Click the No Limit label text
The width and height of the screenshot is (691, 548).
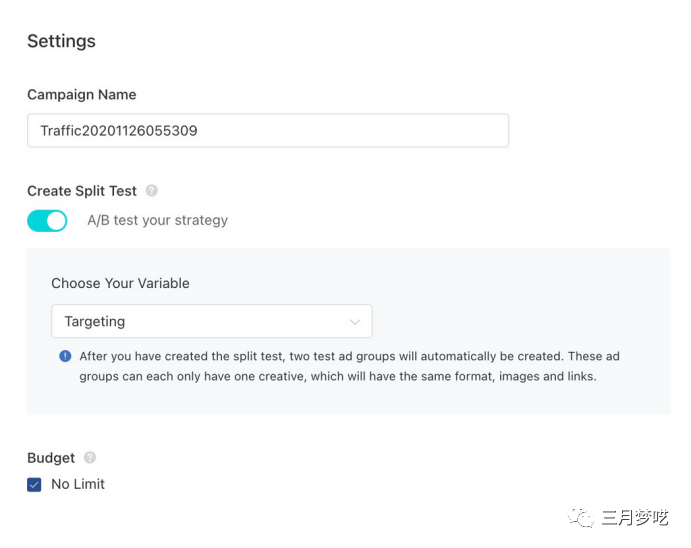(78, 484)
